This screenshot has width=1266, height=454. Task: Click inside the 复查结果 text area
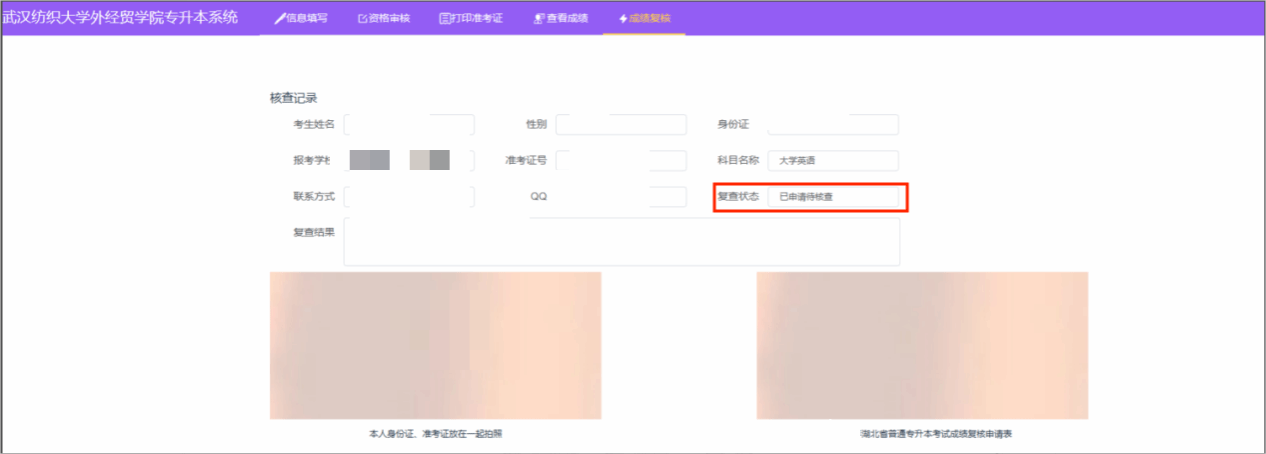[620, 242]
